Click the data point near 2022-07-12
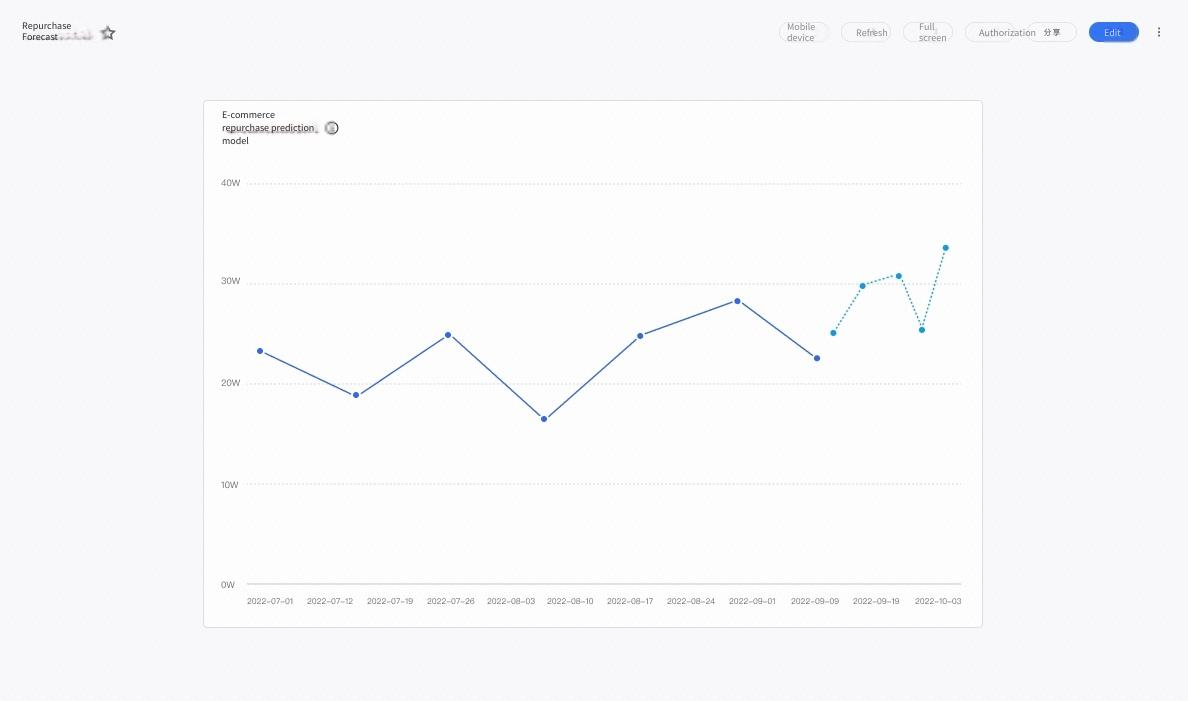Image resolution: width=1188 pixels, height=701 pixels. tap(356, 395)
